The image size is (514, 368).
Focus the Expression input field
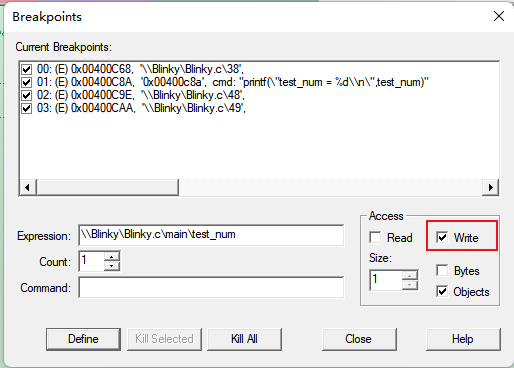[x=211, y=235]
